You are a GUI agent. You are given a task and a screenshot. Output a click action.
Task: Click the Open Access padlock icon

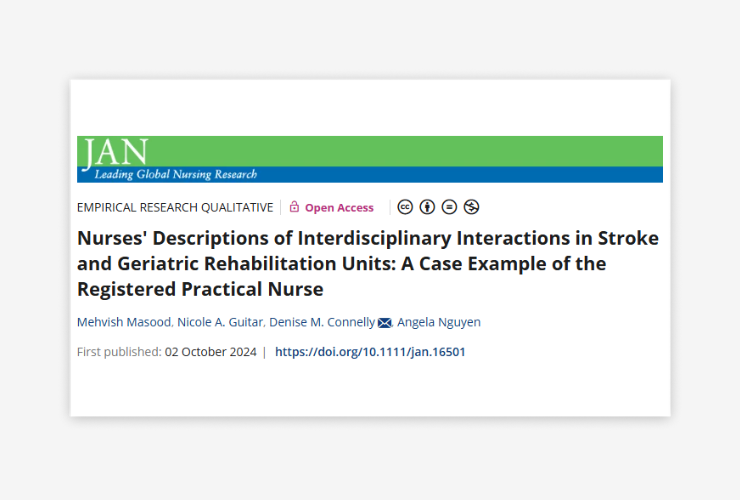294,207
